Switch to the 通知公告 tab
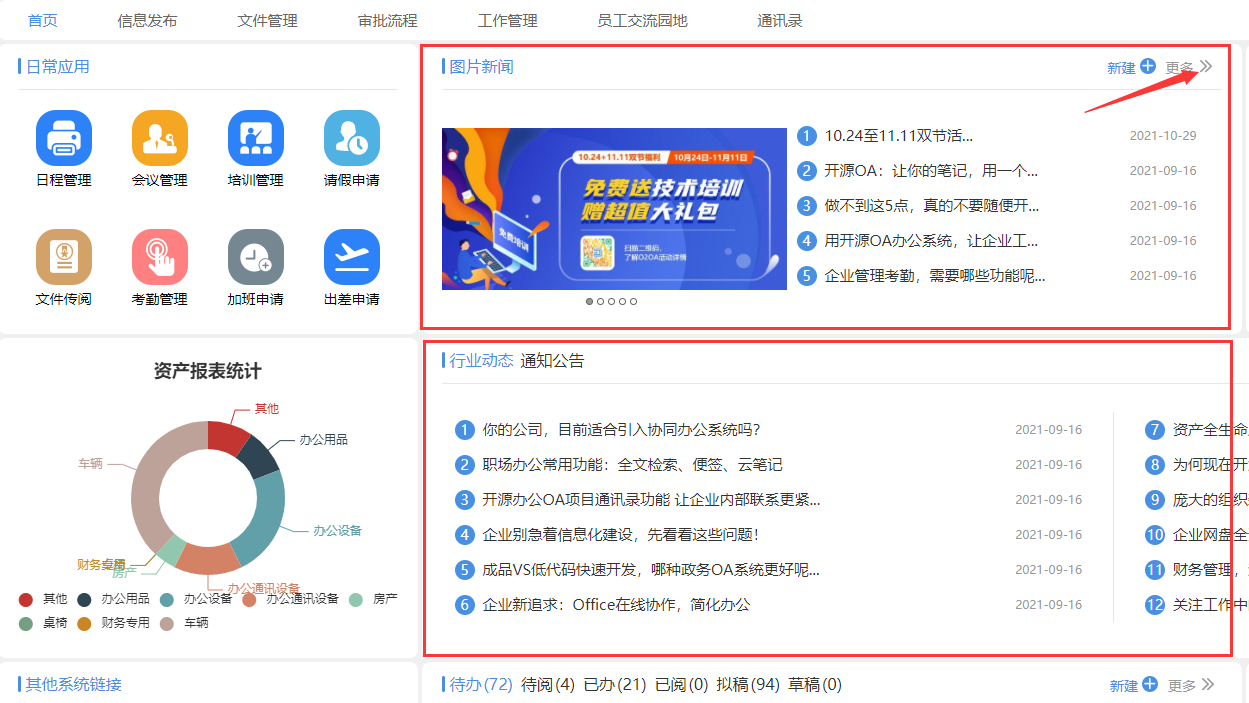Viewport: 1249px width, 703px height. coord(552,361)
